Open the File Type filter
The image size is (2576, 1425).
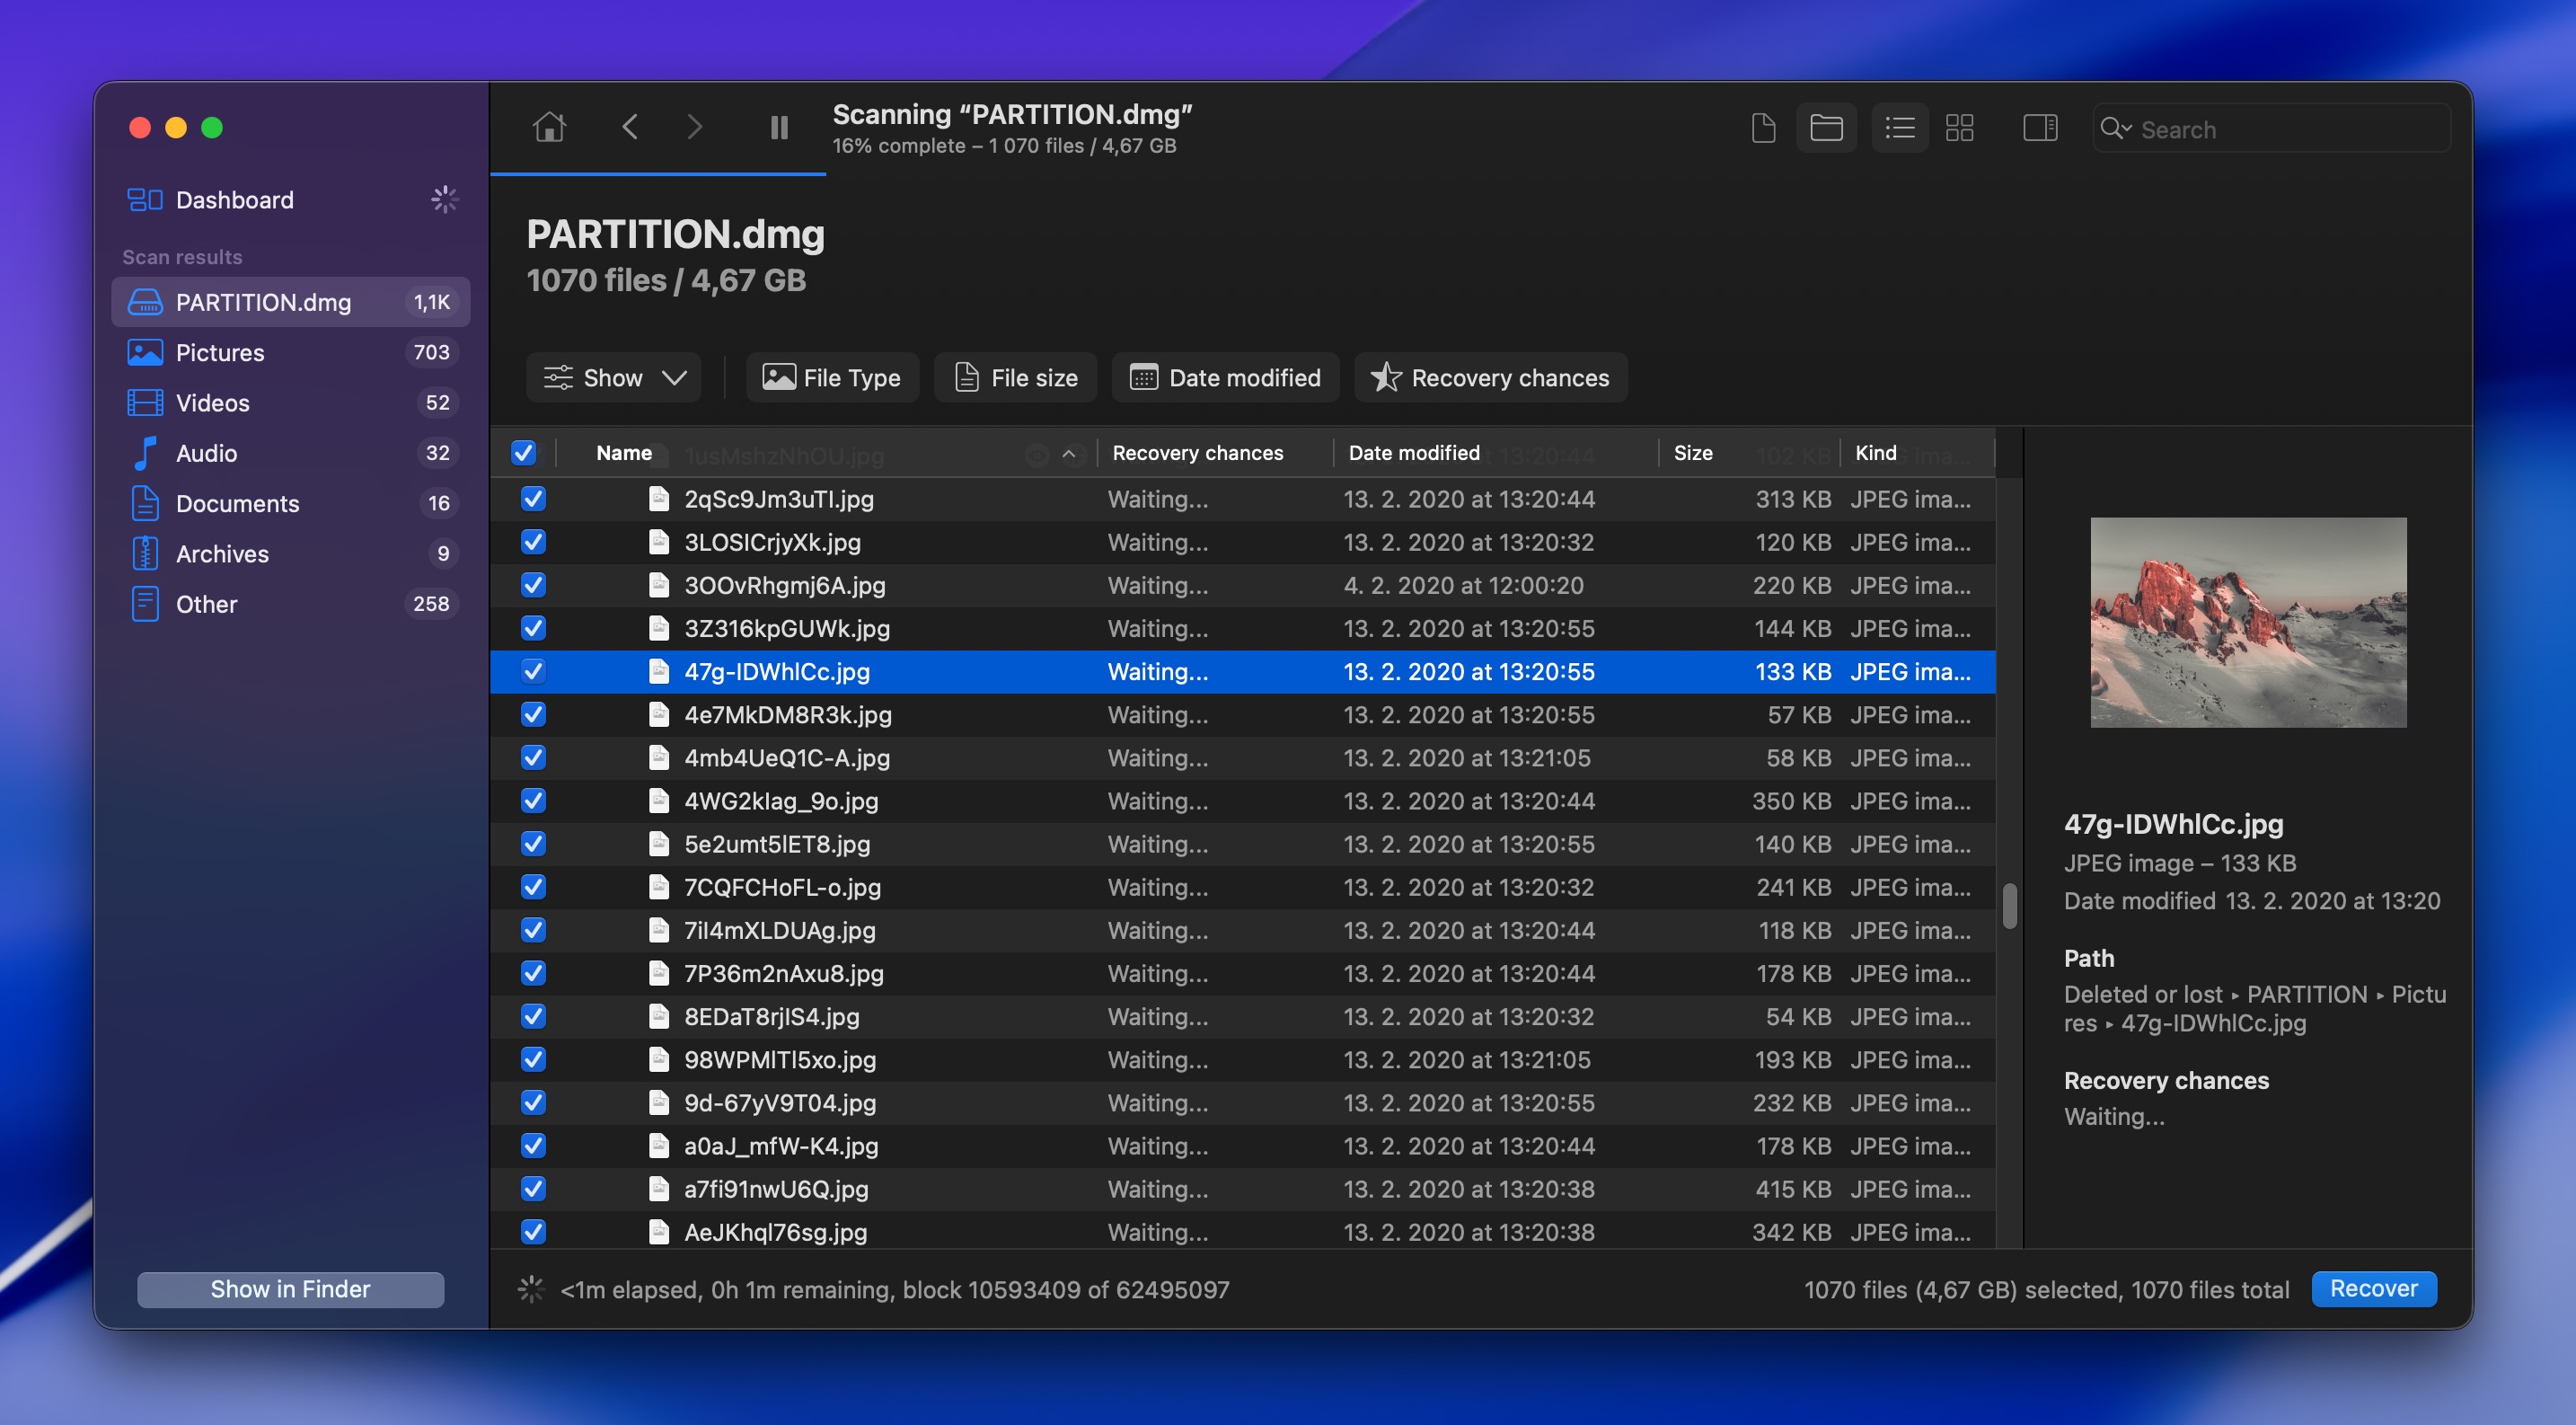coord(832,377)
